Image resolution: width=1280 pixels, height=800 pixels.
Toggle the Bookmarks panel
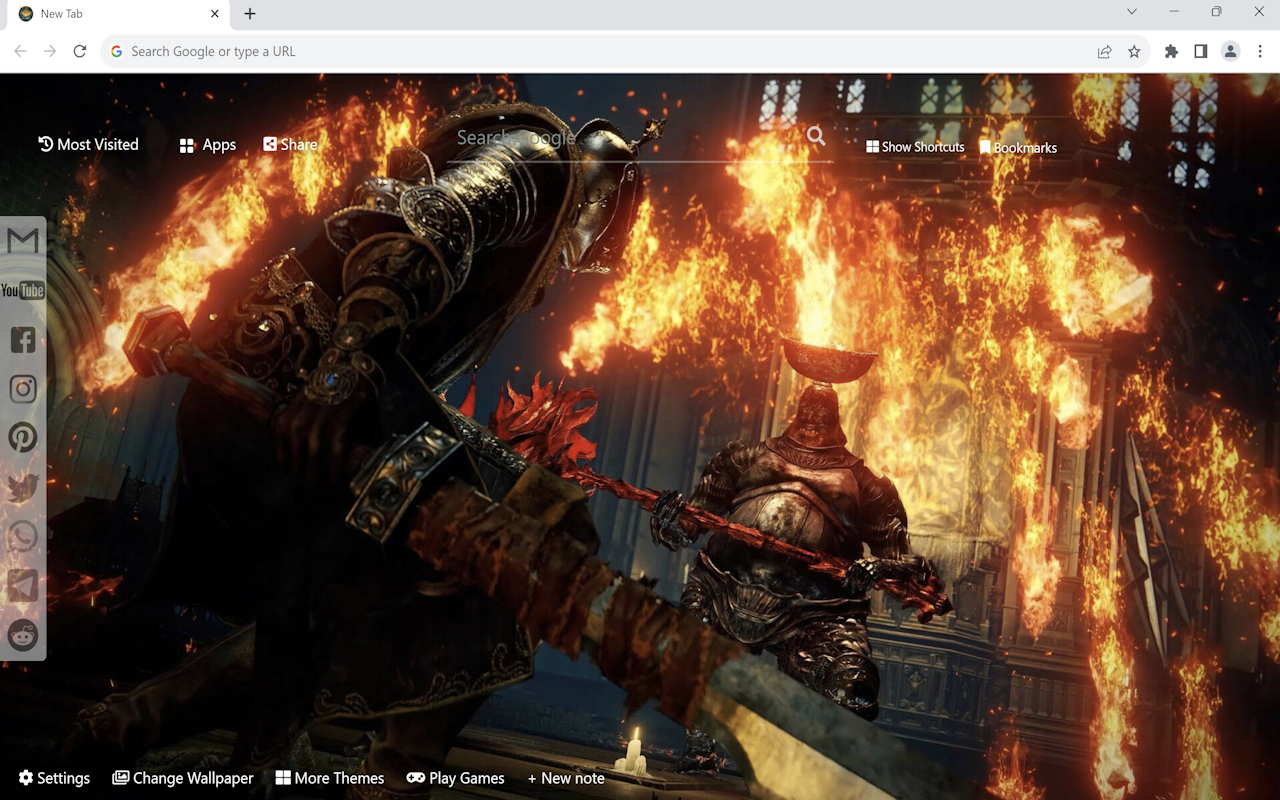(1018, 146)
